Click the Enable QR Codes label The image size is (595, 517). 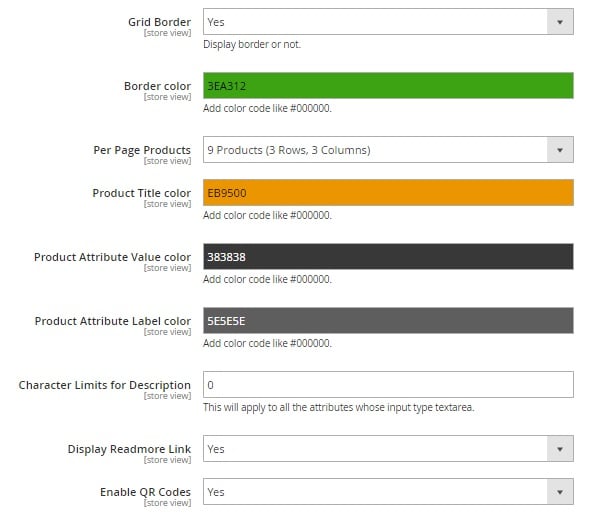(x=145, y=492)
